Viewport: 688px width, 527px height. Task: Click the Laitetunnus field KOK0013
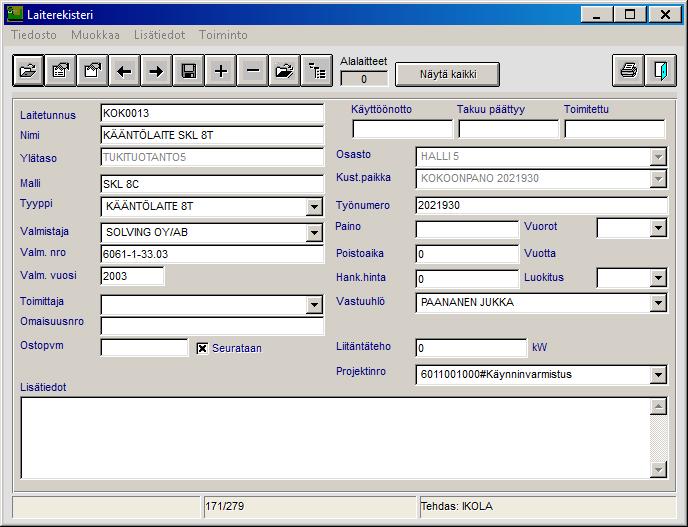(x=212, y=113)
